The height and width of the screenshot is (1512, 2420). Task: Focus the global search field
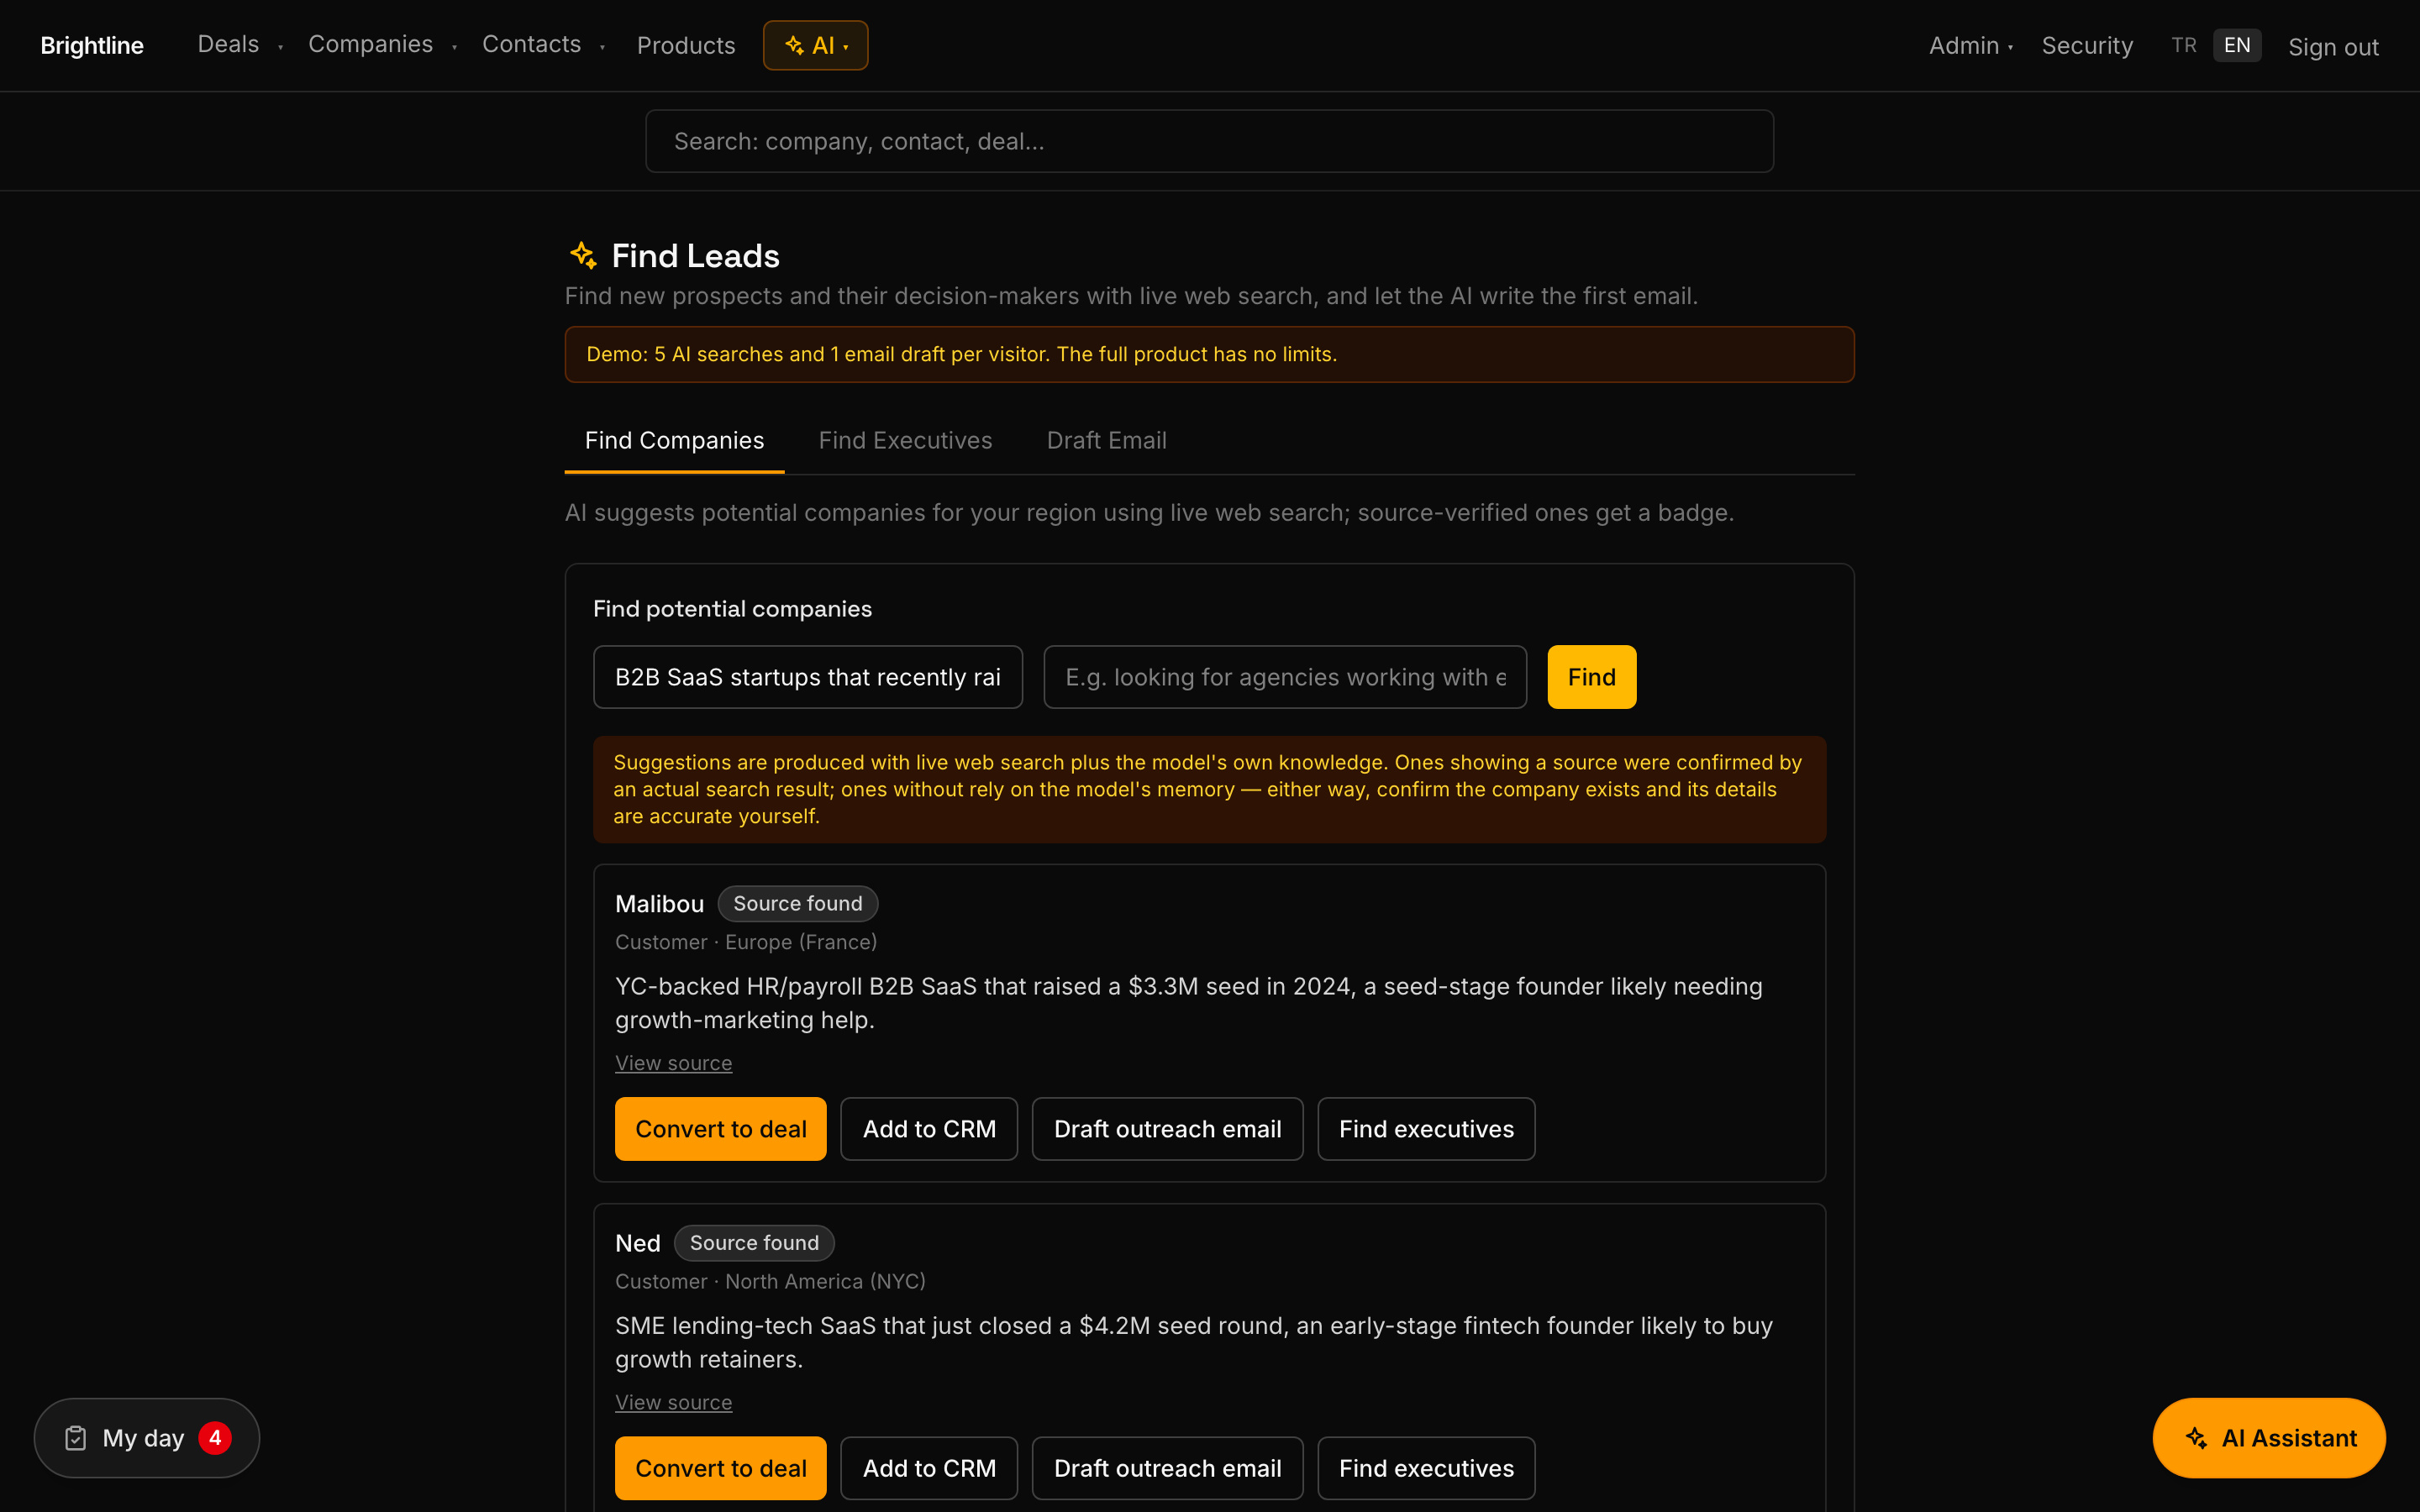(1209, 141)
